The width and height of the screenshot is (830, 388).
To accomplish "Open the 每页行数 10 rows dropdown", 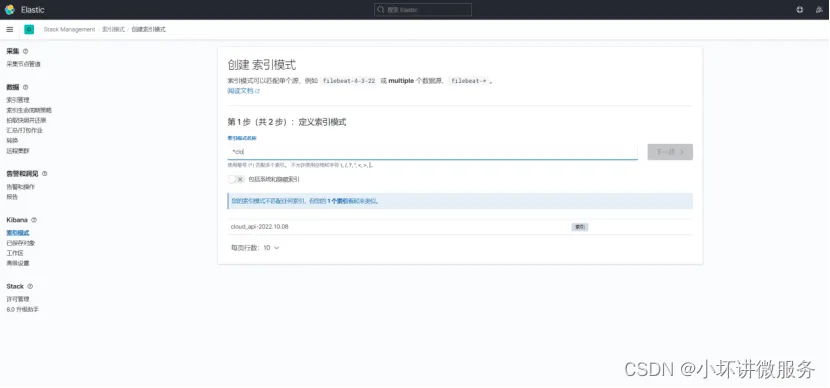I will pos(255,248).
